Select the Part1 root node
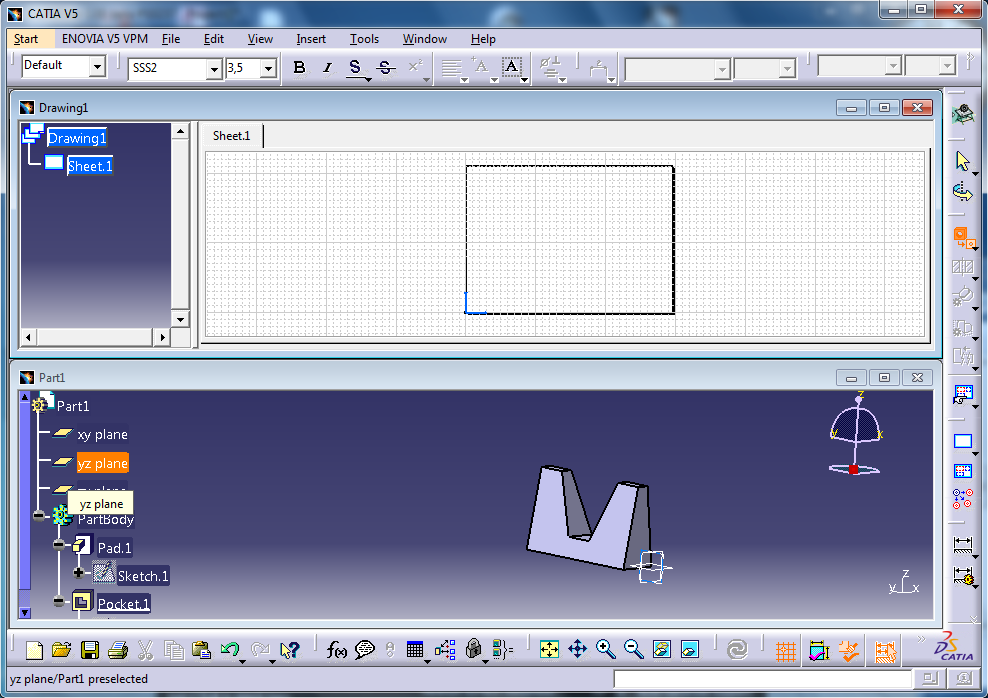 pyautogui.click(x=73, y=406)
